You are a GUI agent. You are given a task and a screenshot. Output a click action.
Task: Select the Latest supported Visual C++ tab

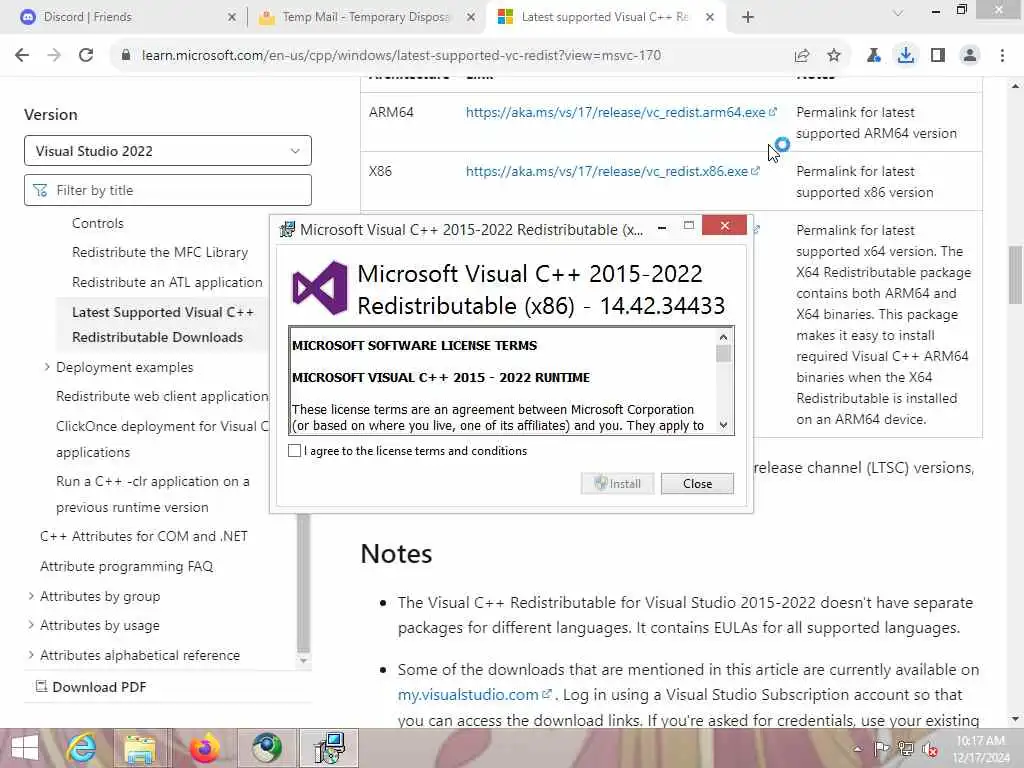pyautogui.click(x=604, y=17)
